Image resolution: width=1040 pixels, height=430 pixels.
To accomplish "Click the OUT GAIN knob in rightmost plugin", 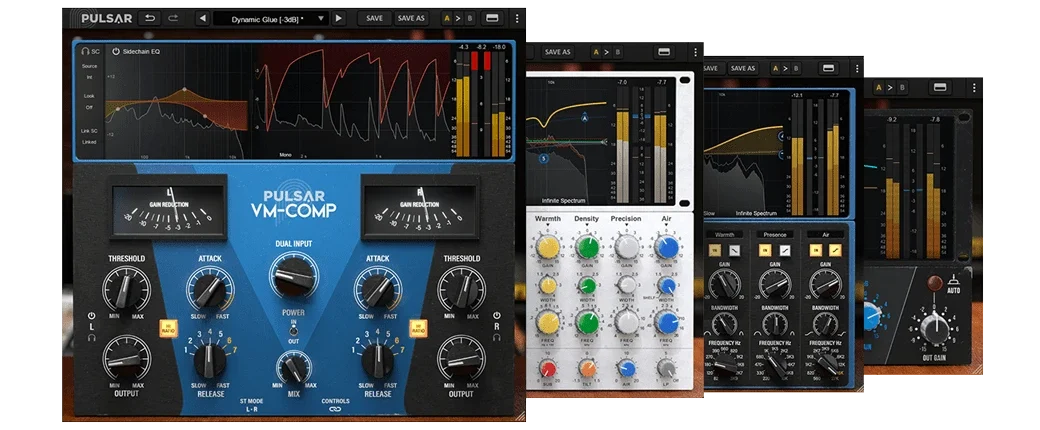I will tap(934, 327).
